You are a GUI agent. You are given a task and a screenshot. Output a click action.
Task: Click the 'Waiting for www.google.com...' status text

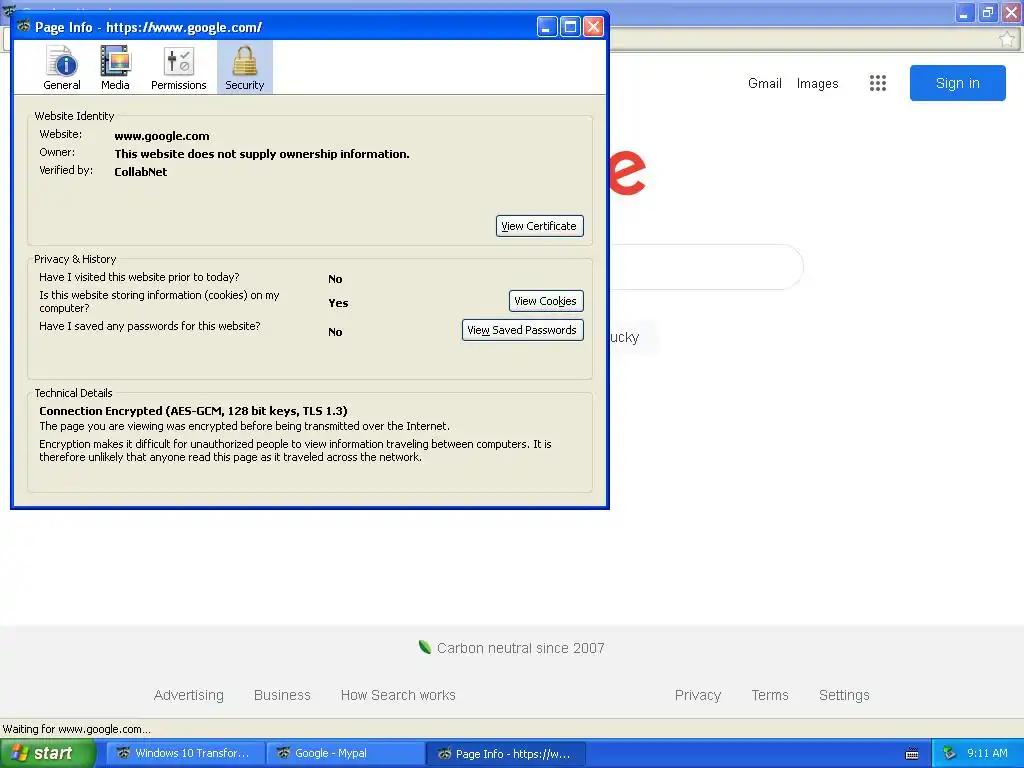click(x=76, y=729)
